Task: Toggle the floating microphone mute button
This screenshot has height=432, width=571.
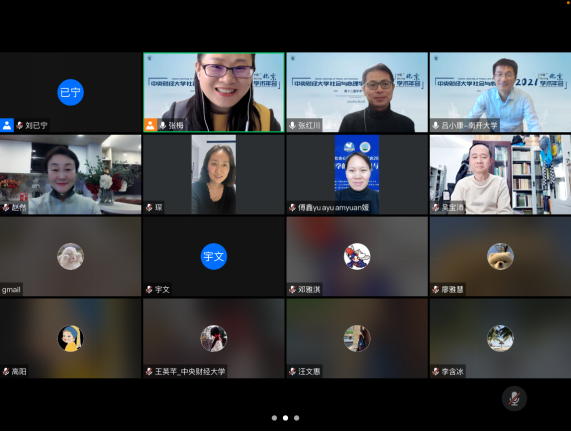Action: [514, 398]
